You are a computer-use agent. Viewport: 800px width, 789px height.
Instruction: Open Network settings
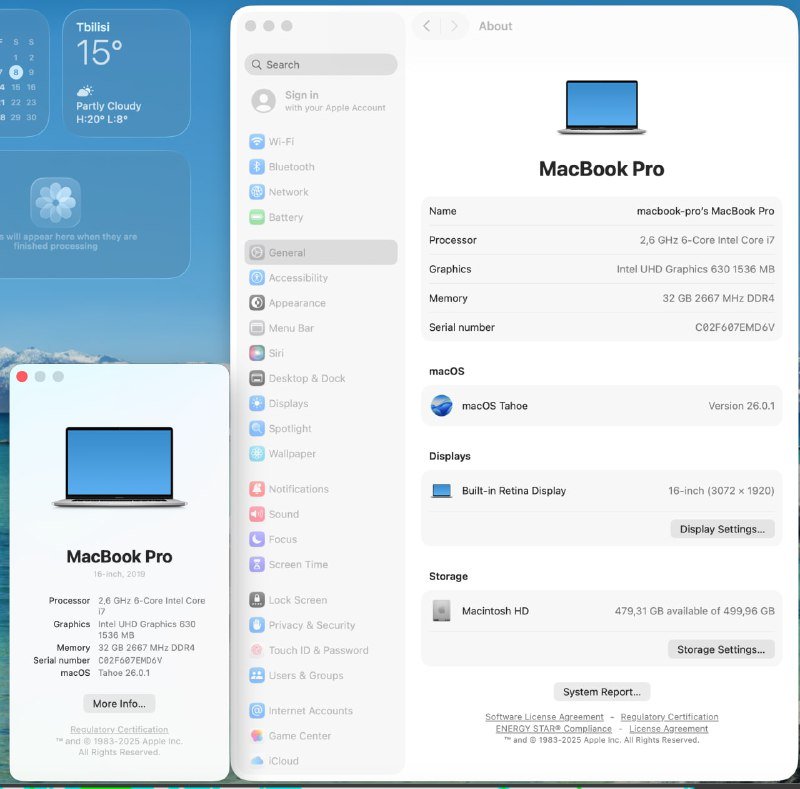[287, 192]
